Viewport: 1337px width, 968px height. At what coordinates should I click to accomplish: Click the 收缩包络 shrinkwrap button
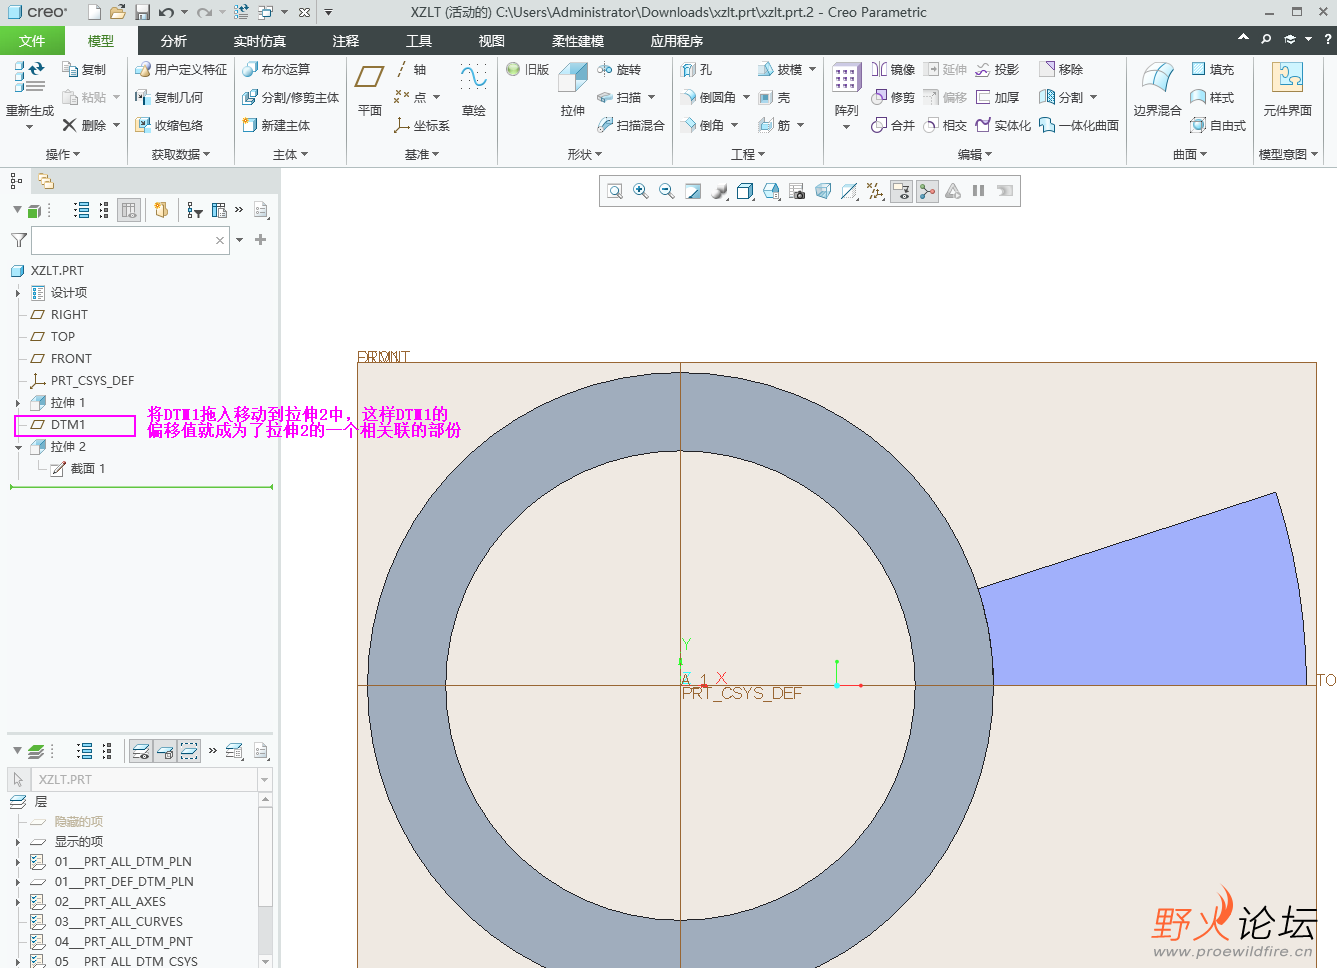click(x=169, y=125)
